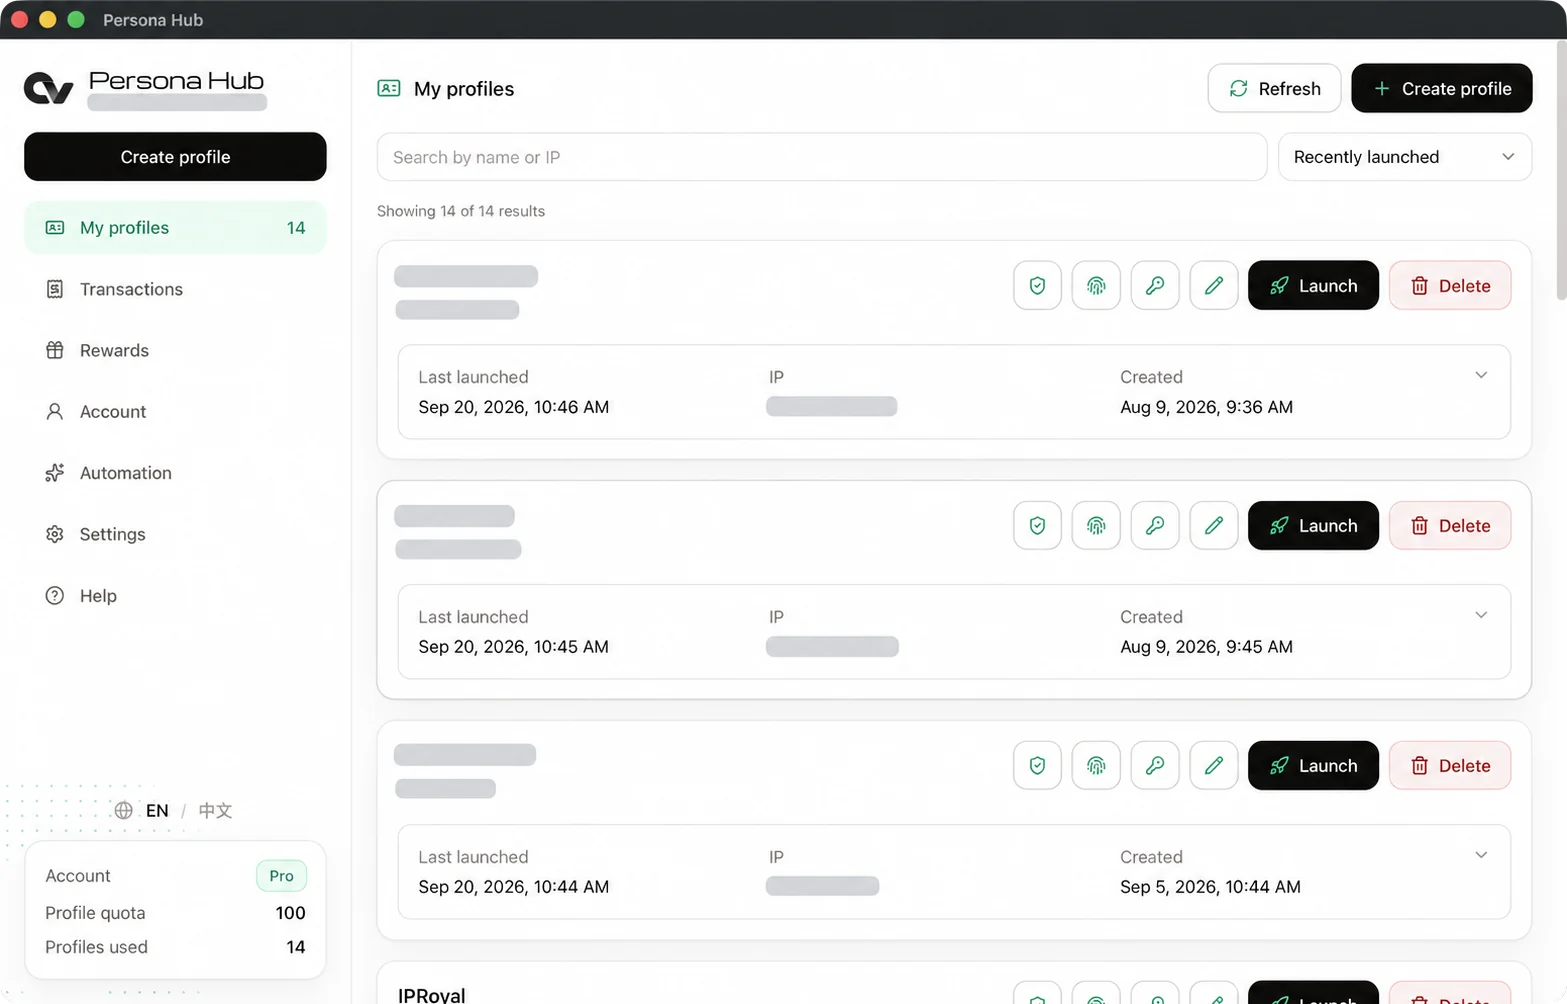Click pencil icon on profile launched 10:45 AM
Image resolution: width=1567 pixels, height=1004 pixels.
pos(1214,525)
